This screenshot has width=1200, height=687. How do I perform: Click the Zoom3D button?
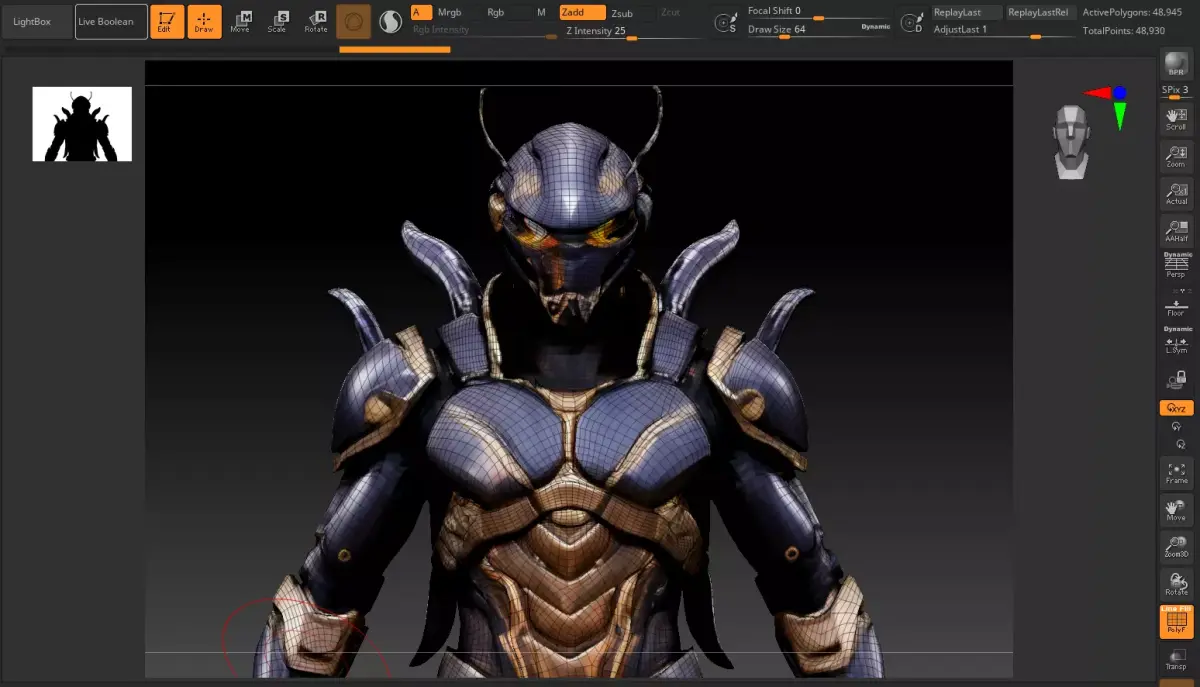coord(1176,547)
